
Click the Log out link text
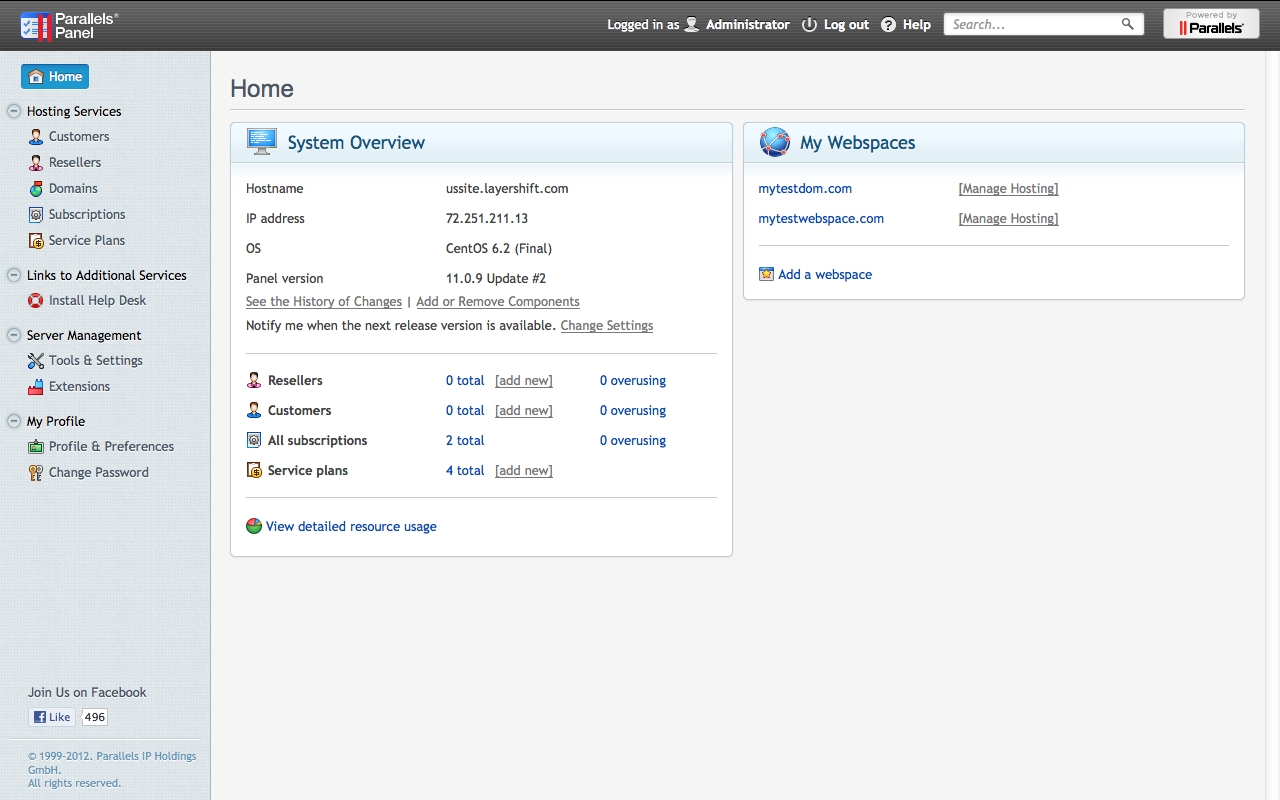(846, 25)
